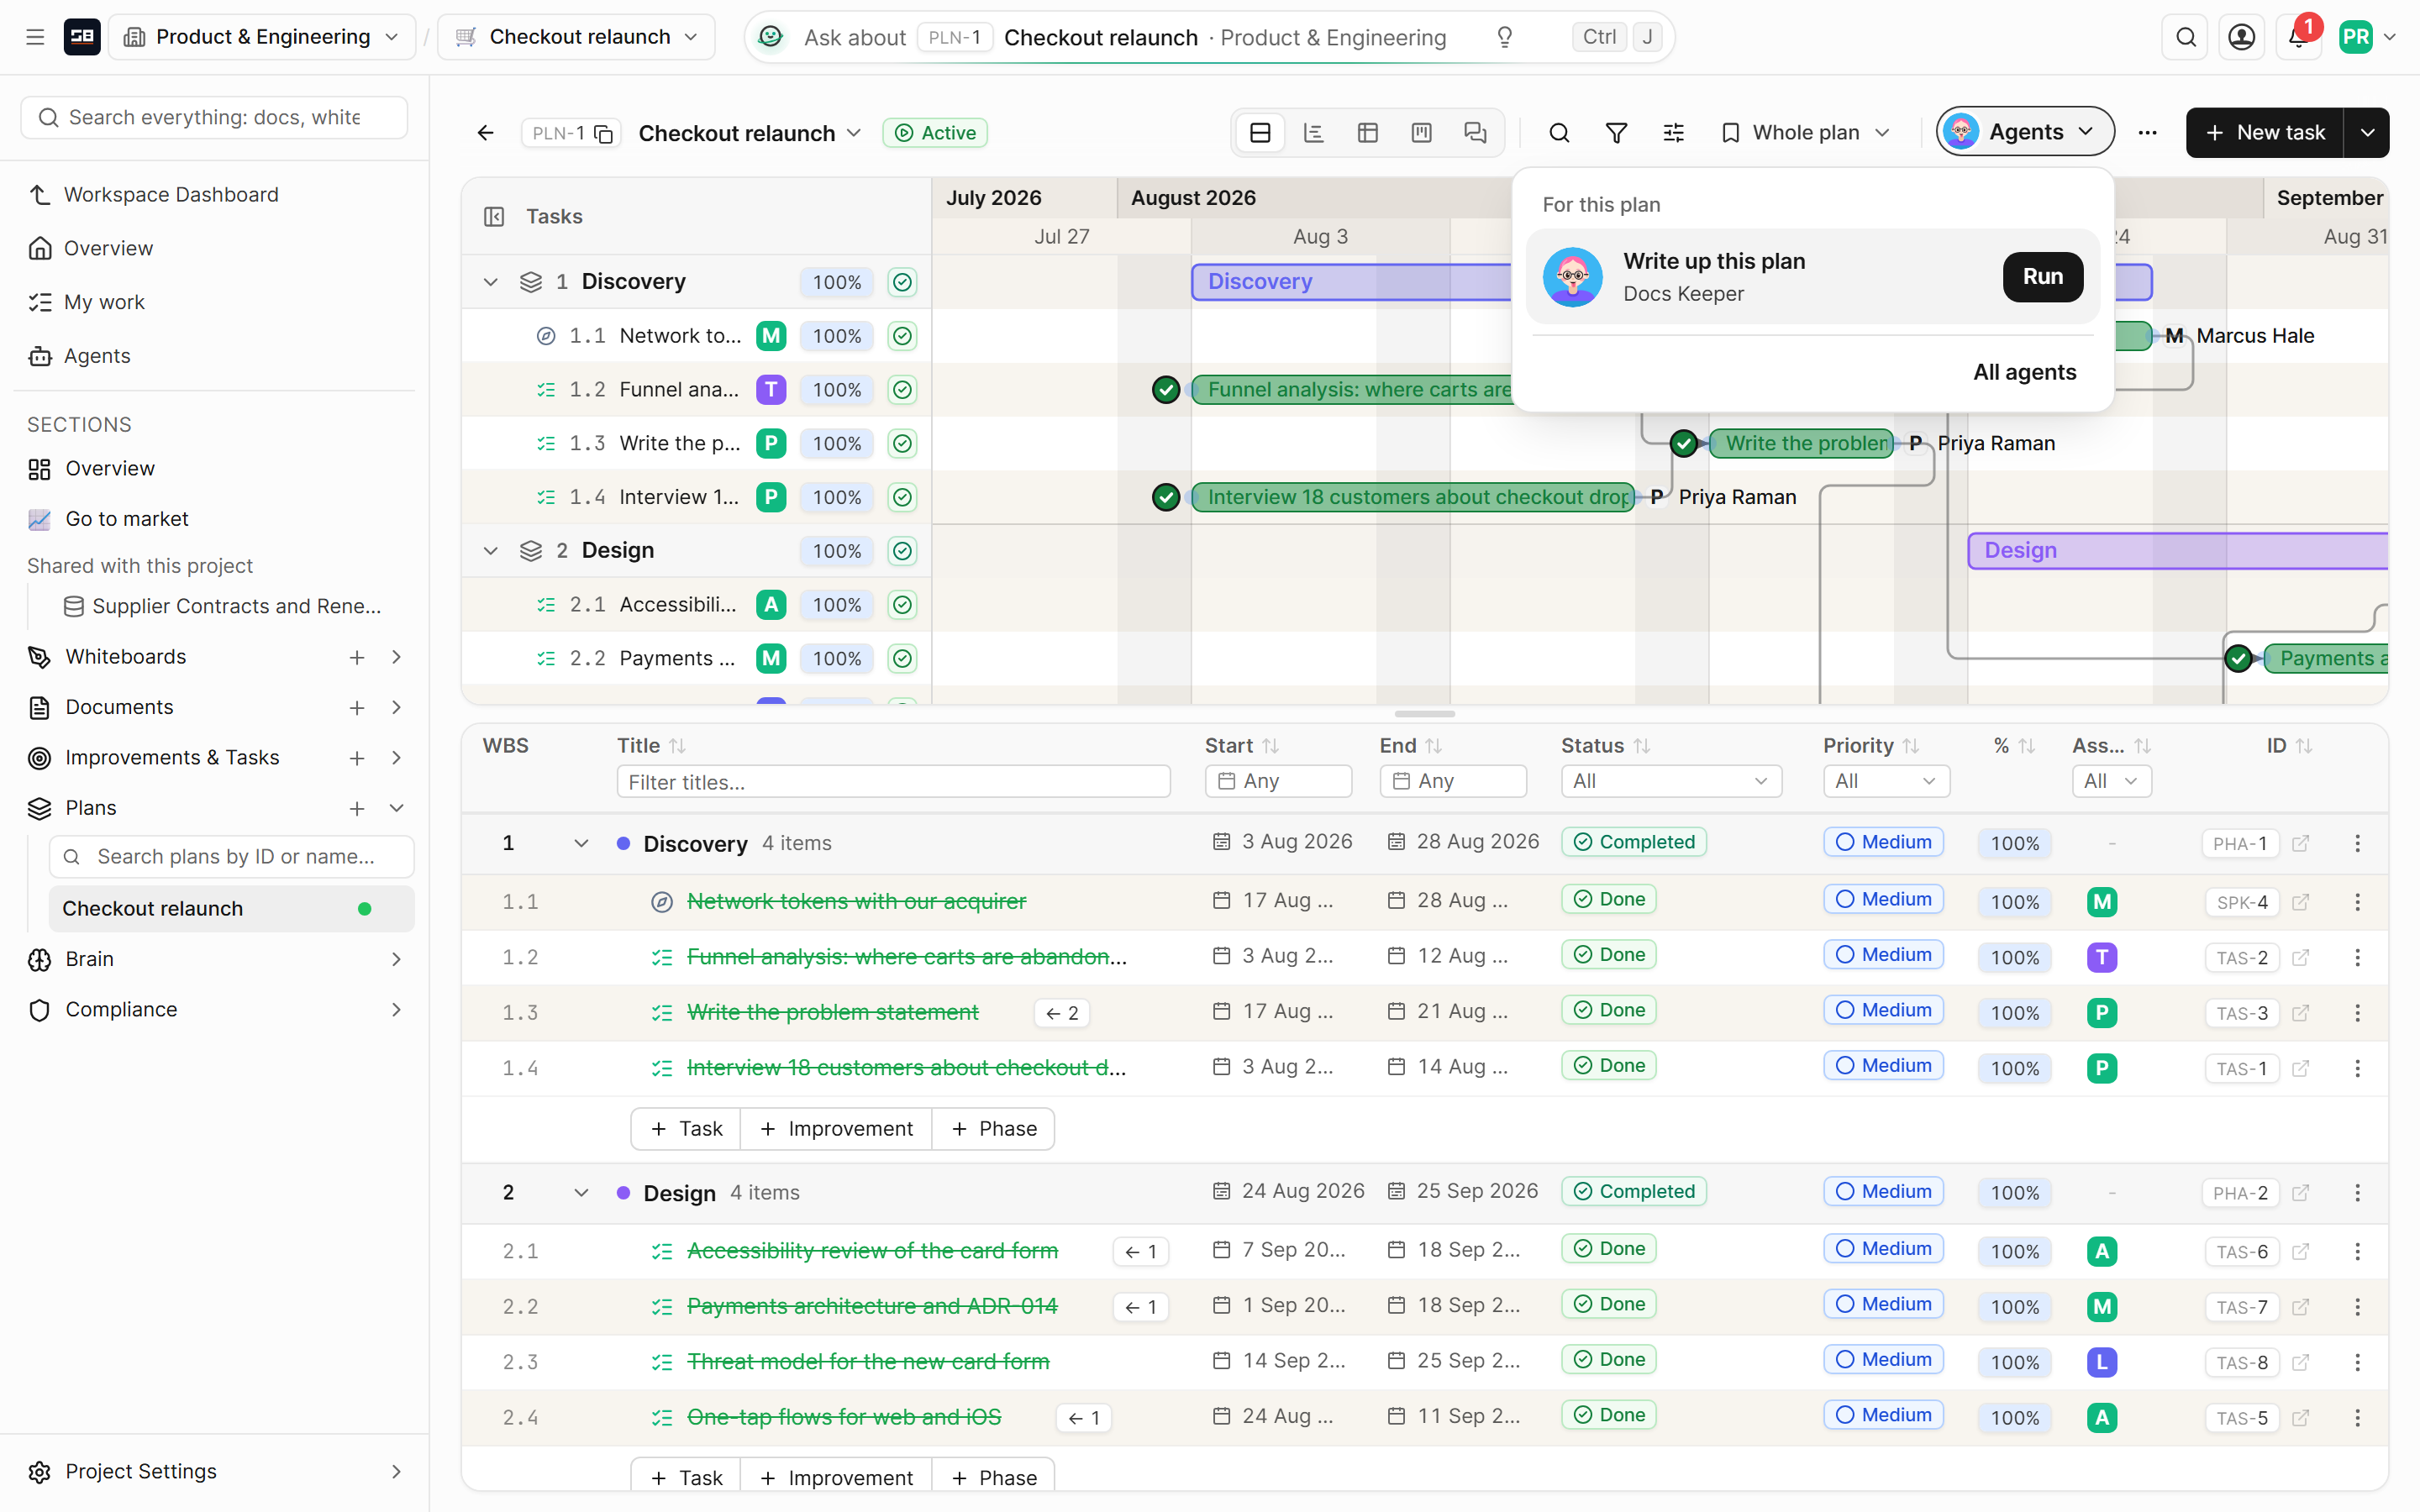
Task: Open the Whole plan dropdown
Action: 1806,133
